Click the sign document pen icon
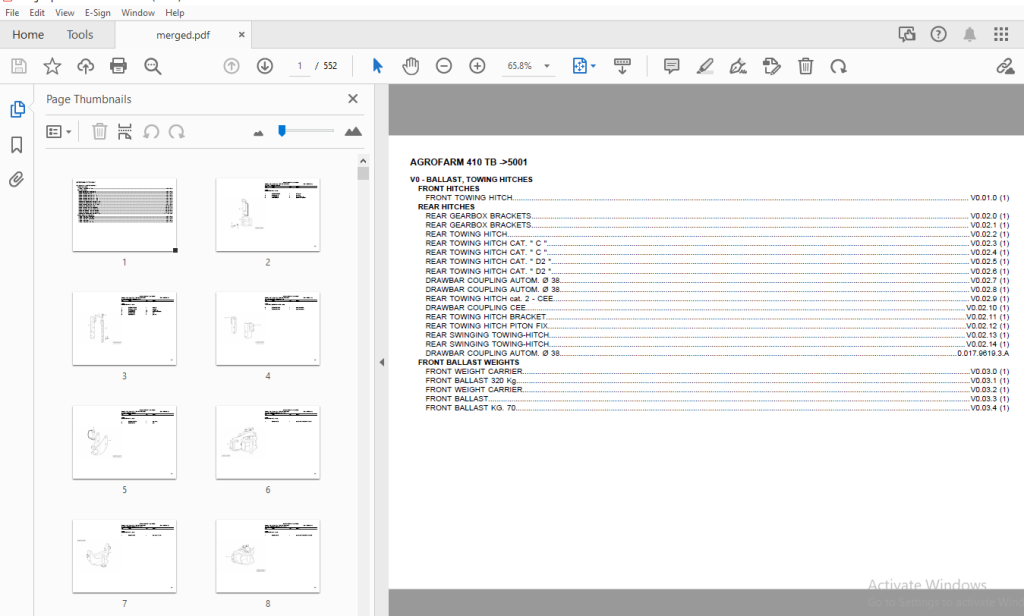Viewport: 1024px width, 616px height. coord(738,66)
